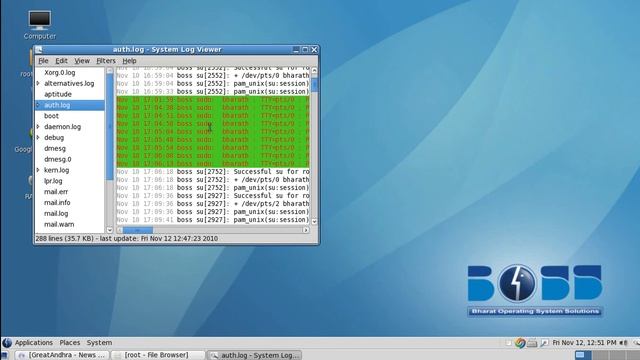Image resolution: width=640 pixels, height=360 pixels.
Task: Click the 17:09:41 pam_unix log line
Action: point(213,220)
